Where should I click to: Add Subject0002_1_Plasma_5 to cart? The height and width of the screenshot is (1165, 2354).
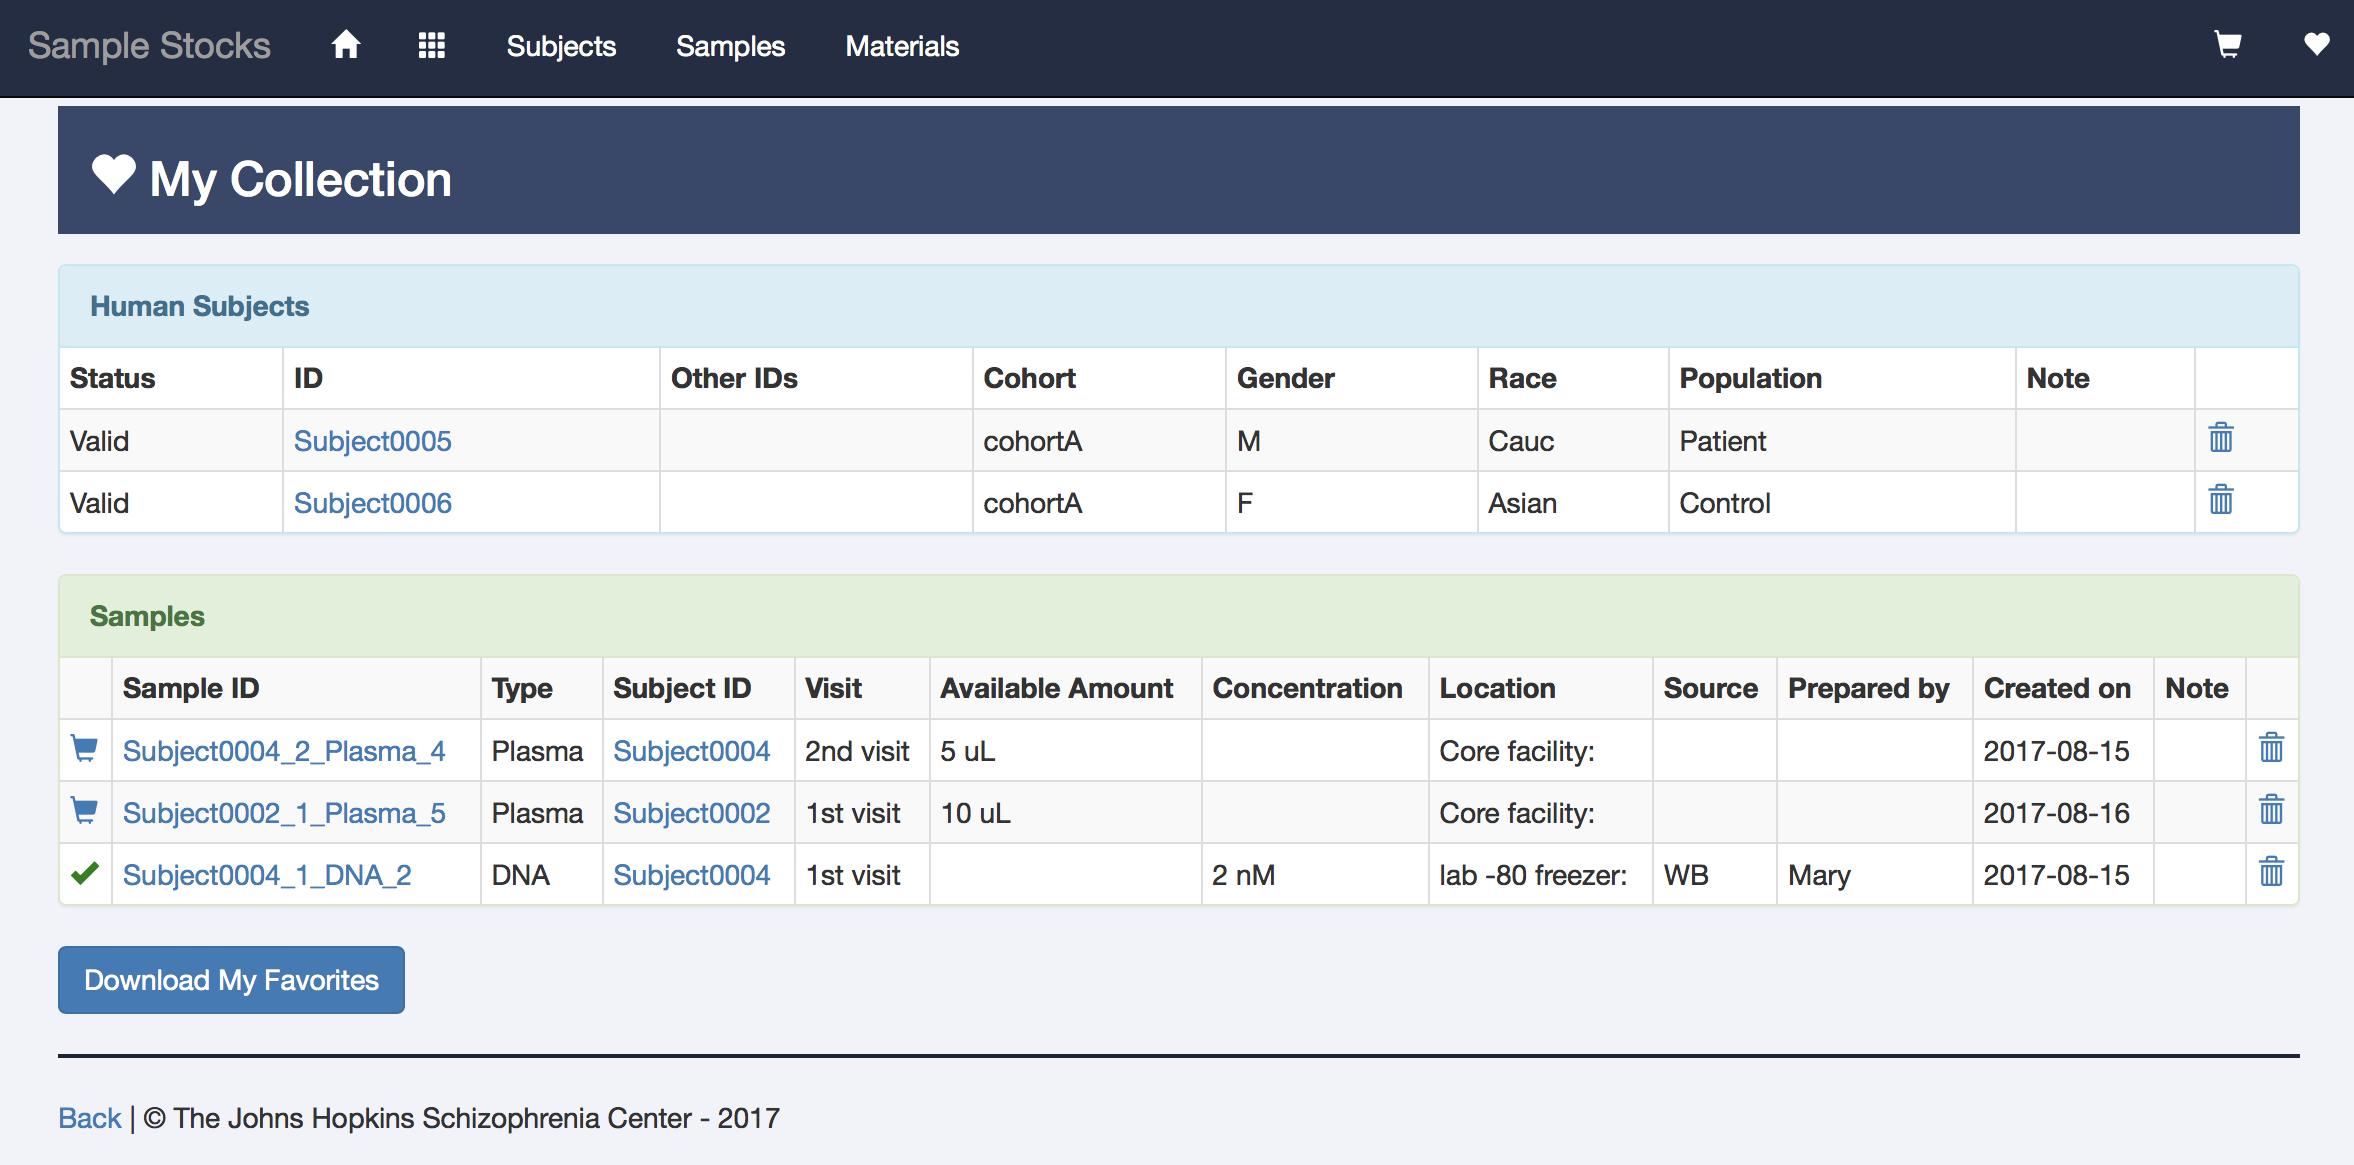pyautogui.click(x=85, y=811)
